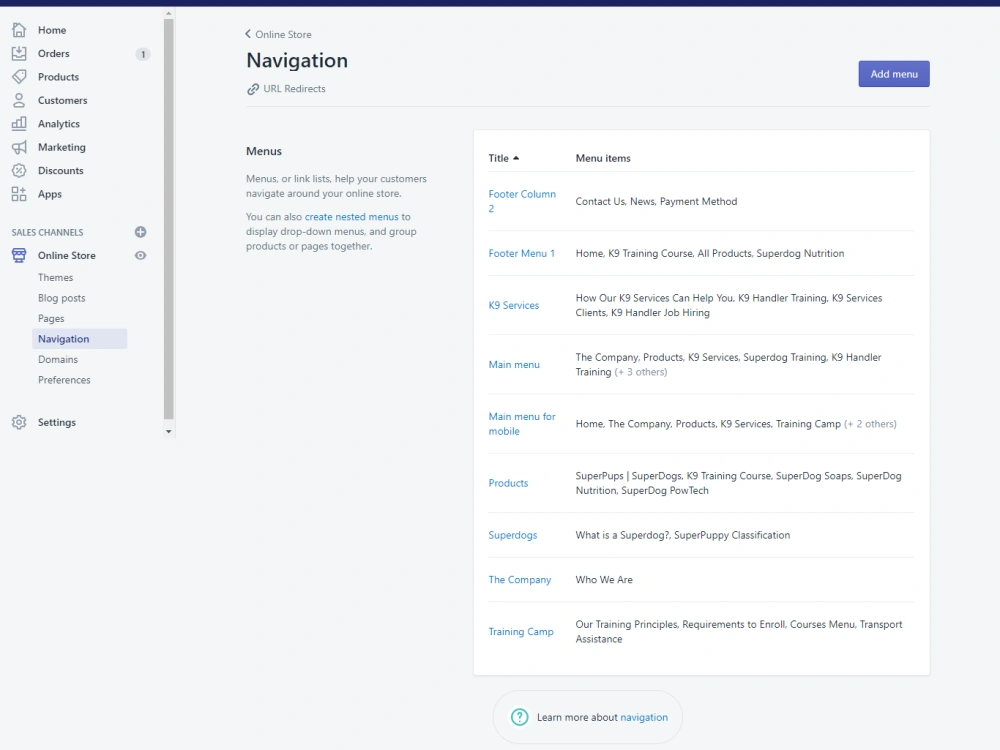Click the Customers person icon
Screen dimensions: 1000x750
tap(19, 100)
